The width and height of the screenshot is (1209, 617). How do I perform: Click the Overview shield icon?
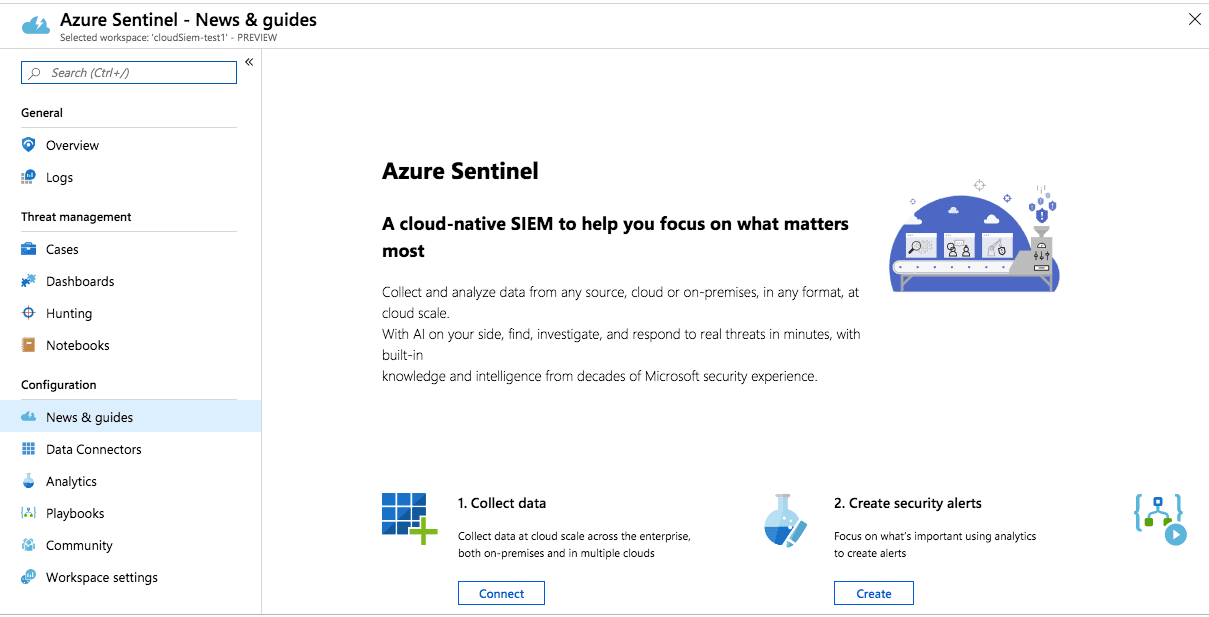[28, 145]
